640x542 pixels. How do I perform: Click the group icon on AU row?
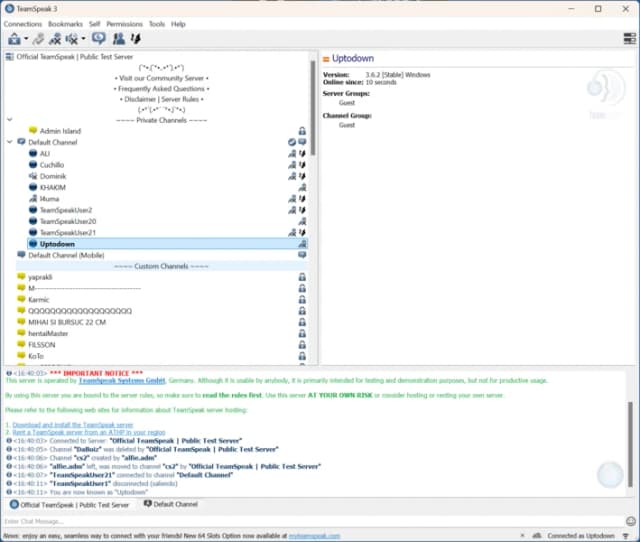292,153
